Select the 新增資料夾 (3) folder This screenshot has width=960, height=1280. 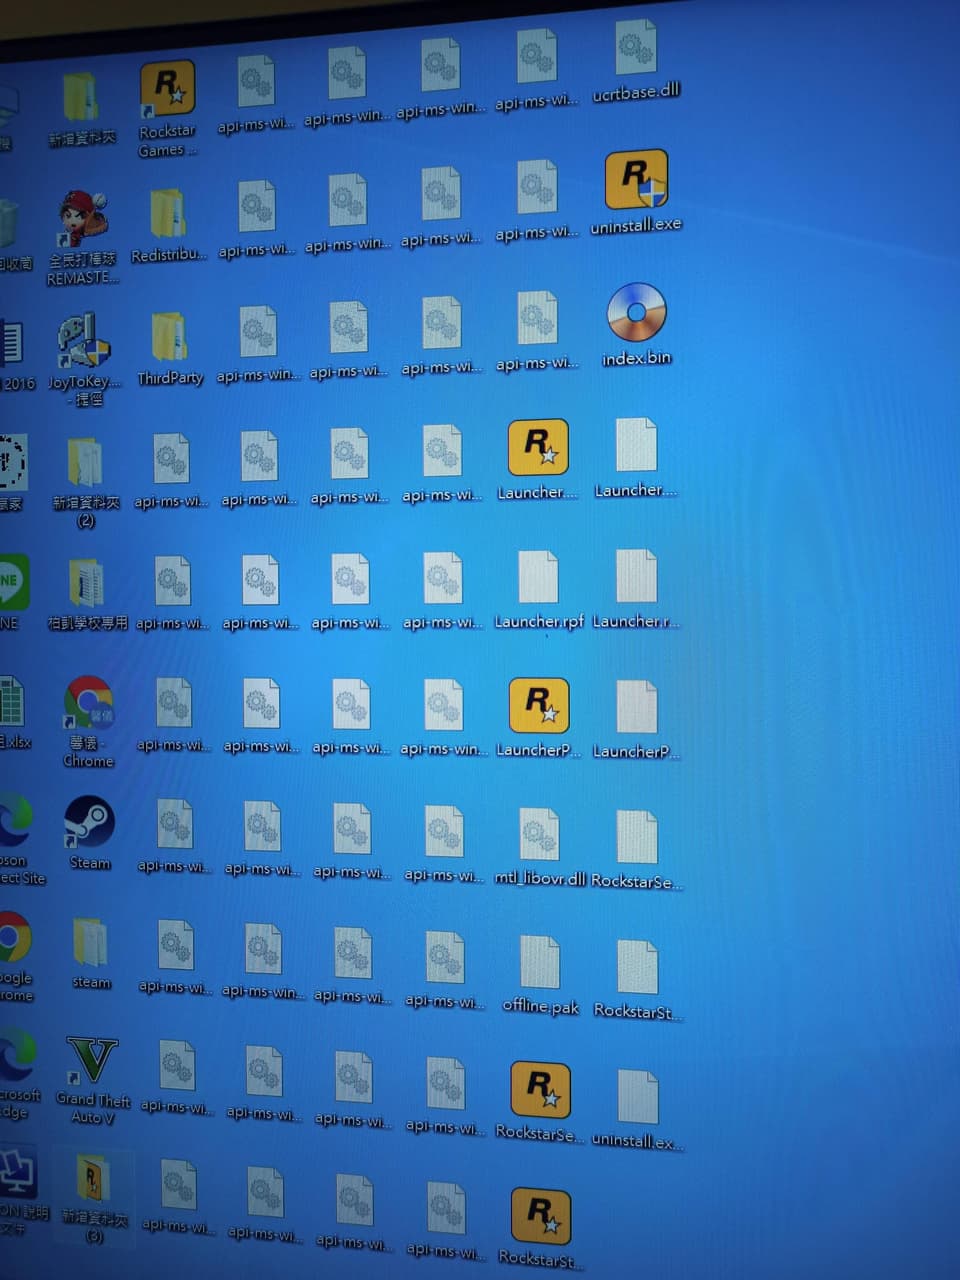click(93, 1180)
